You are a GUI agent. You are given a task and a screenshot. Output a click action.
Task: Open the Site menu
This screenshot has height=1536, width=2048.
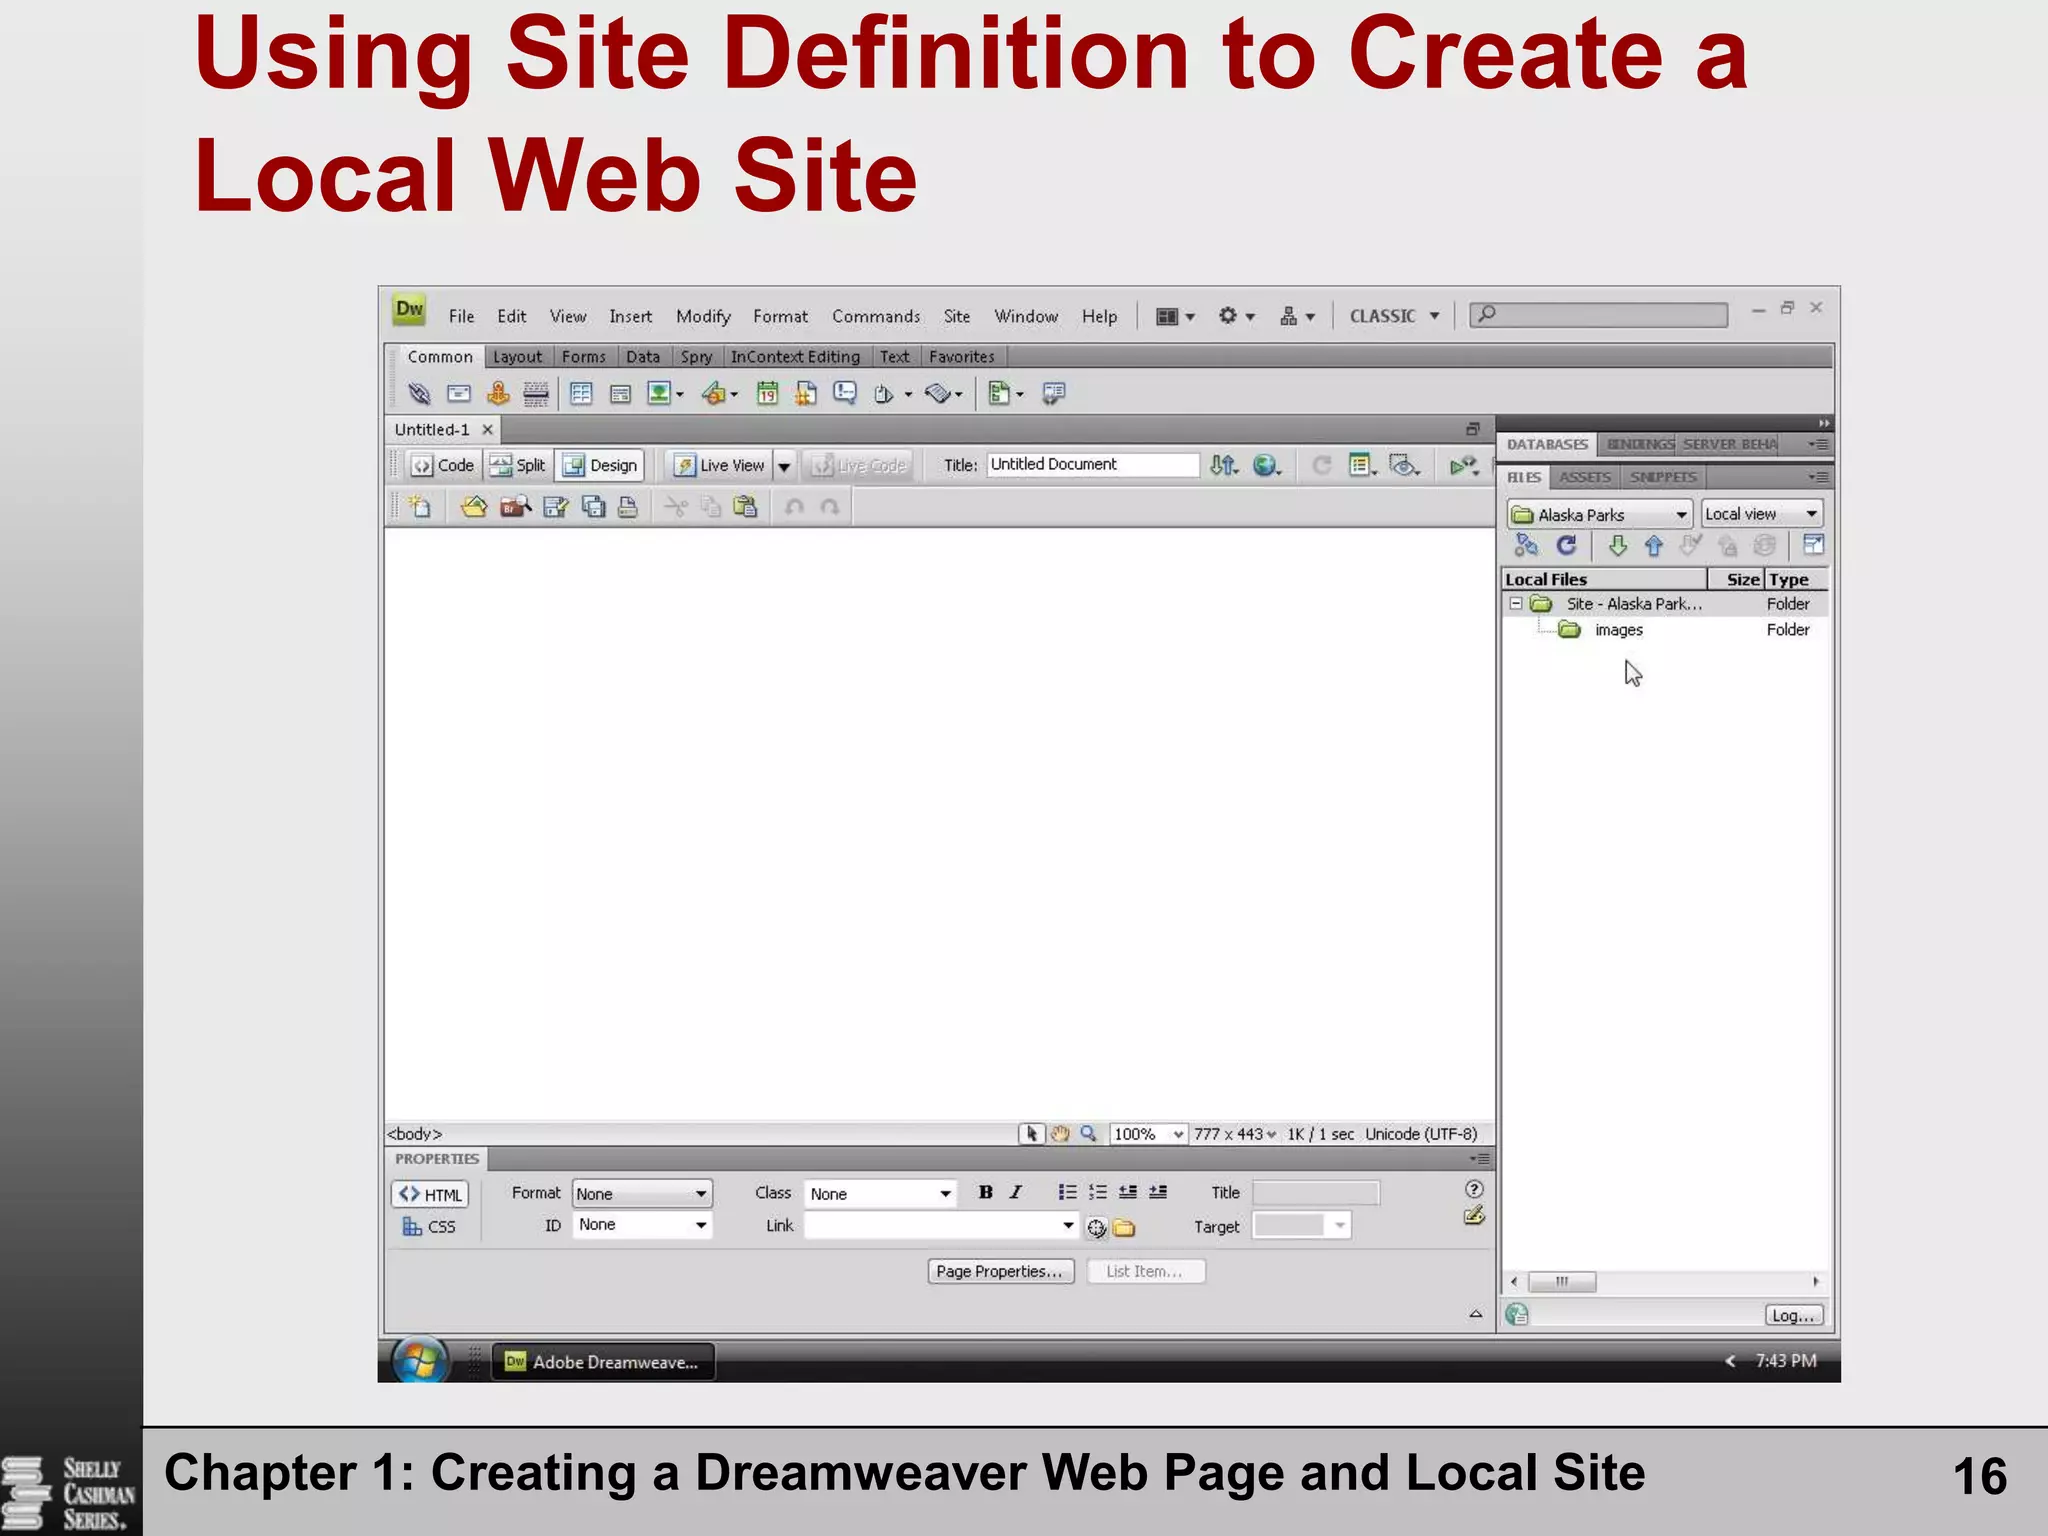[957, 317]
